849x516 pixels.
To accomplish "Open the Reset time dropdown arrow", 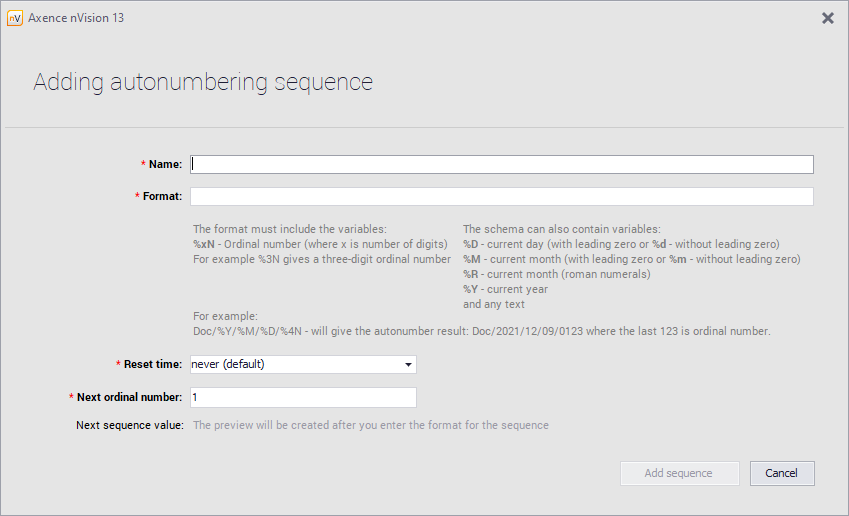I will [x=408, y=365].
